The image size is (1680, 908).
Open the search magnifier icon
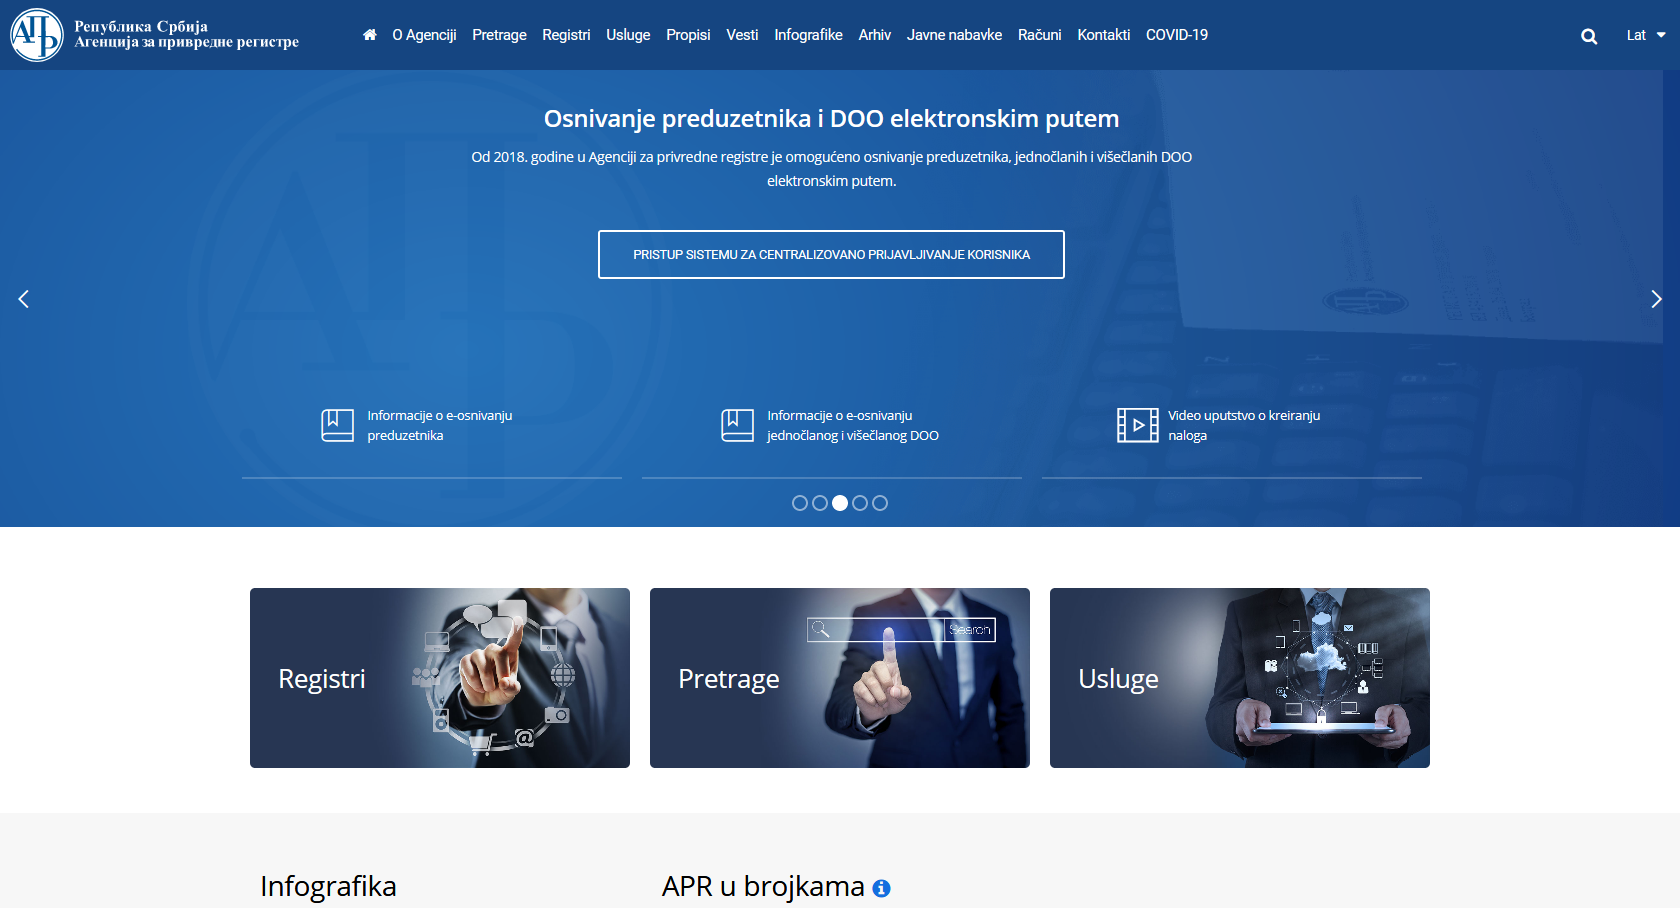(1588, 36)
